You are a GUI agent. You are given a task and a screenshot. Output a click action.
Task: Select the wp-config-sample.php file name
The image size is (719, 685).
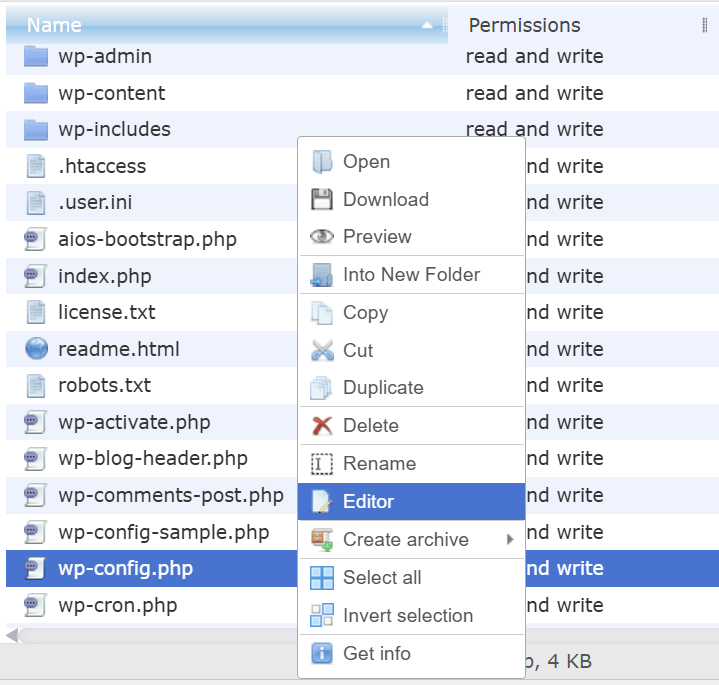[164, 532]
